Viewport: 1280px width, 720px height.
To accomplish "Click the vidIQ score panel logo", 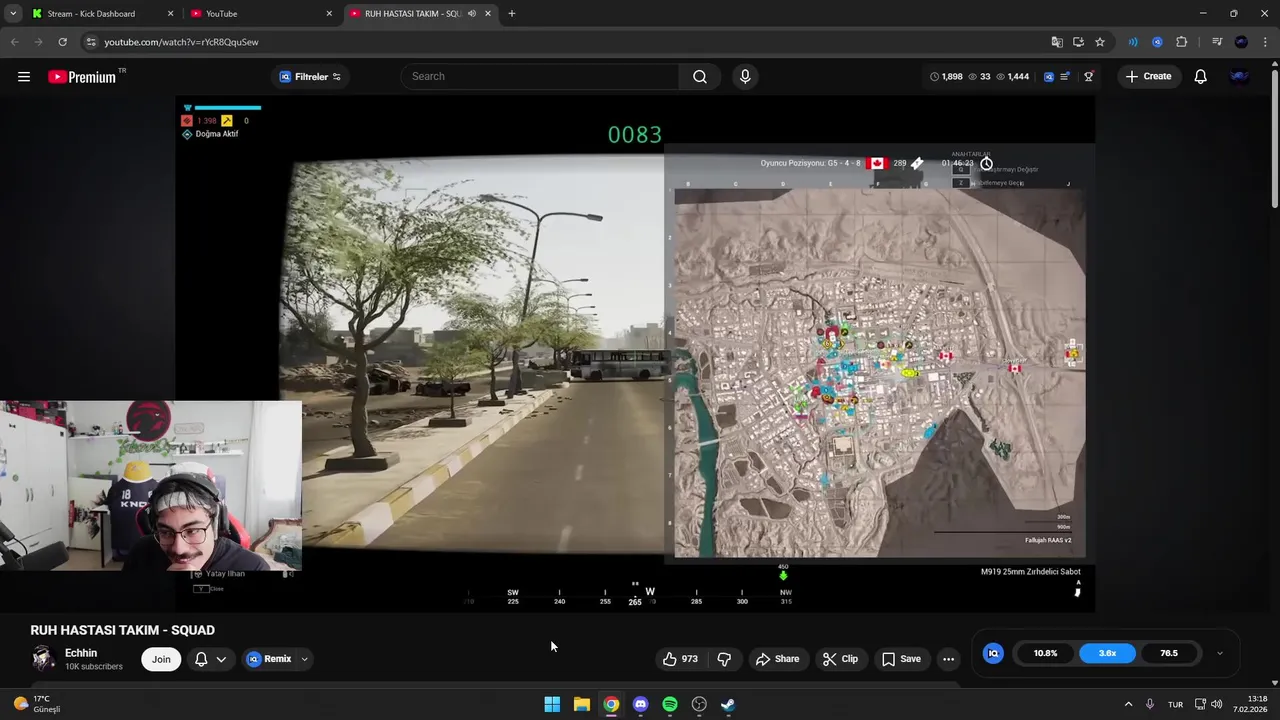I will (993, 653).
